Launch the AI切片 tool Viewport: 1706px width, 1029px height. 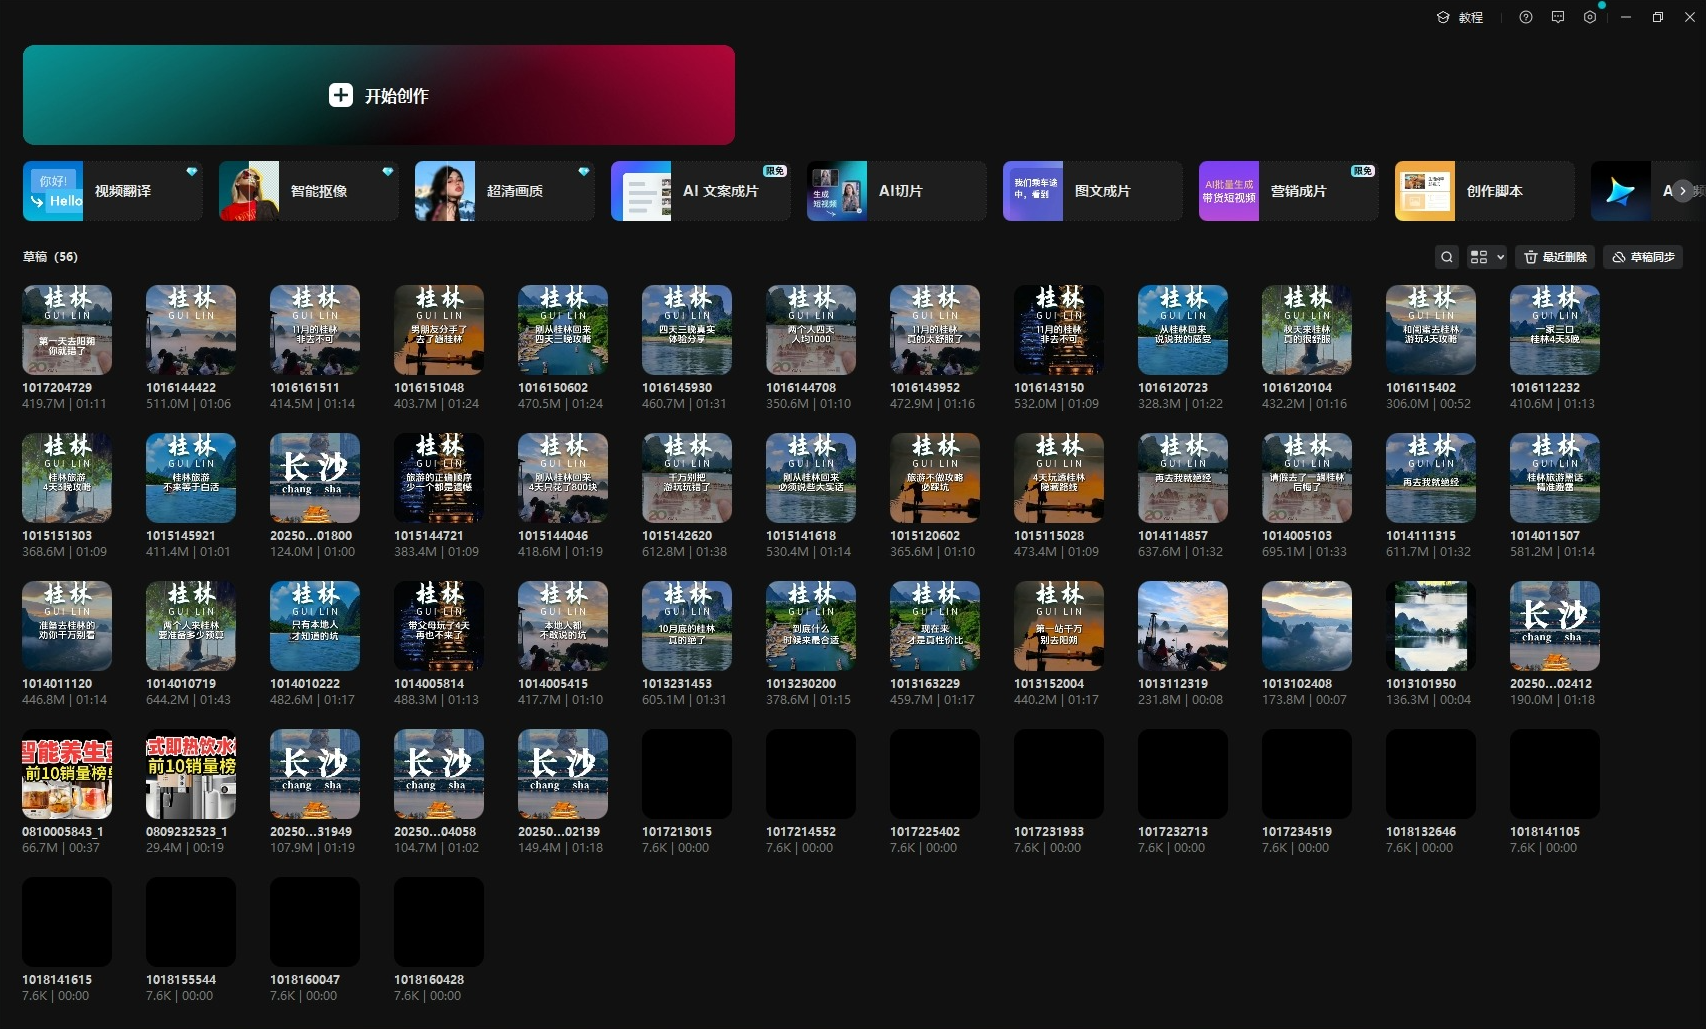point(896,191)
